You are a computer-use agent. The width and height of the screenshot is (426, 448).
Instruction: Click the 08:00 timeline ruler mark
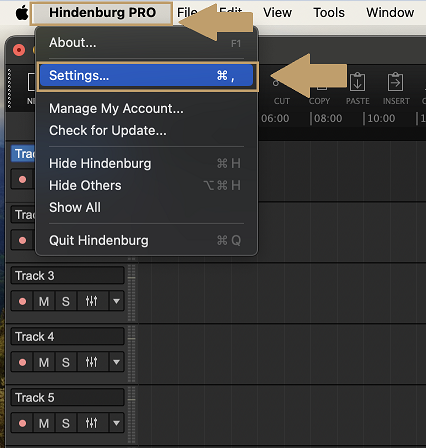pos(327,118)
